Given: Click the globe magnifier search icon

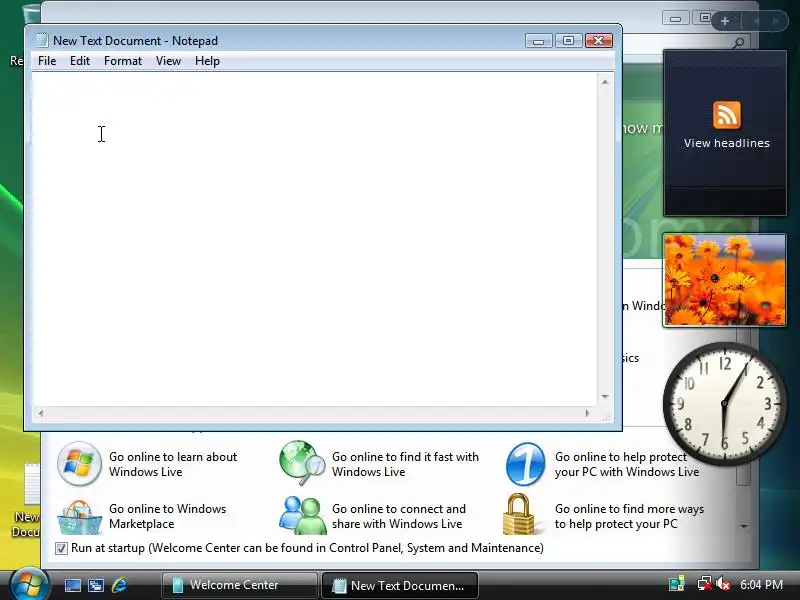Looking at the screenshot, I should pyautogui.click(x=302, y=463).
